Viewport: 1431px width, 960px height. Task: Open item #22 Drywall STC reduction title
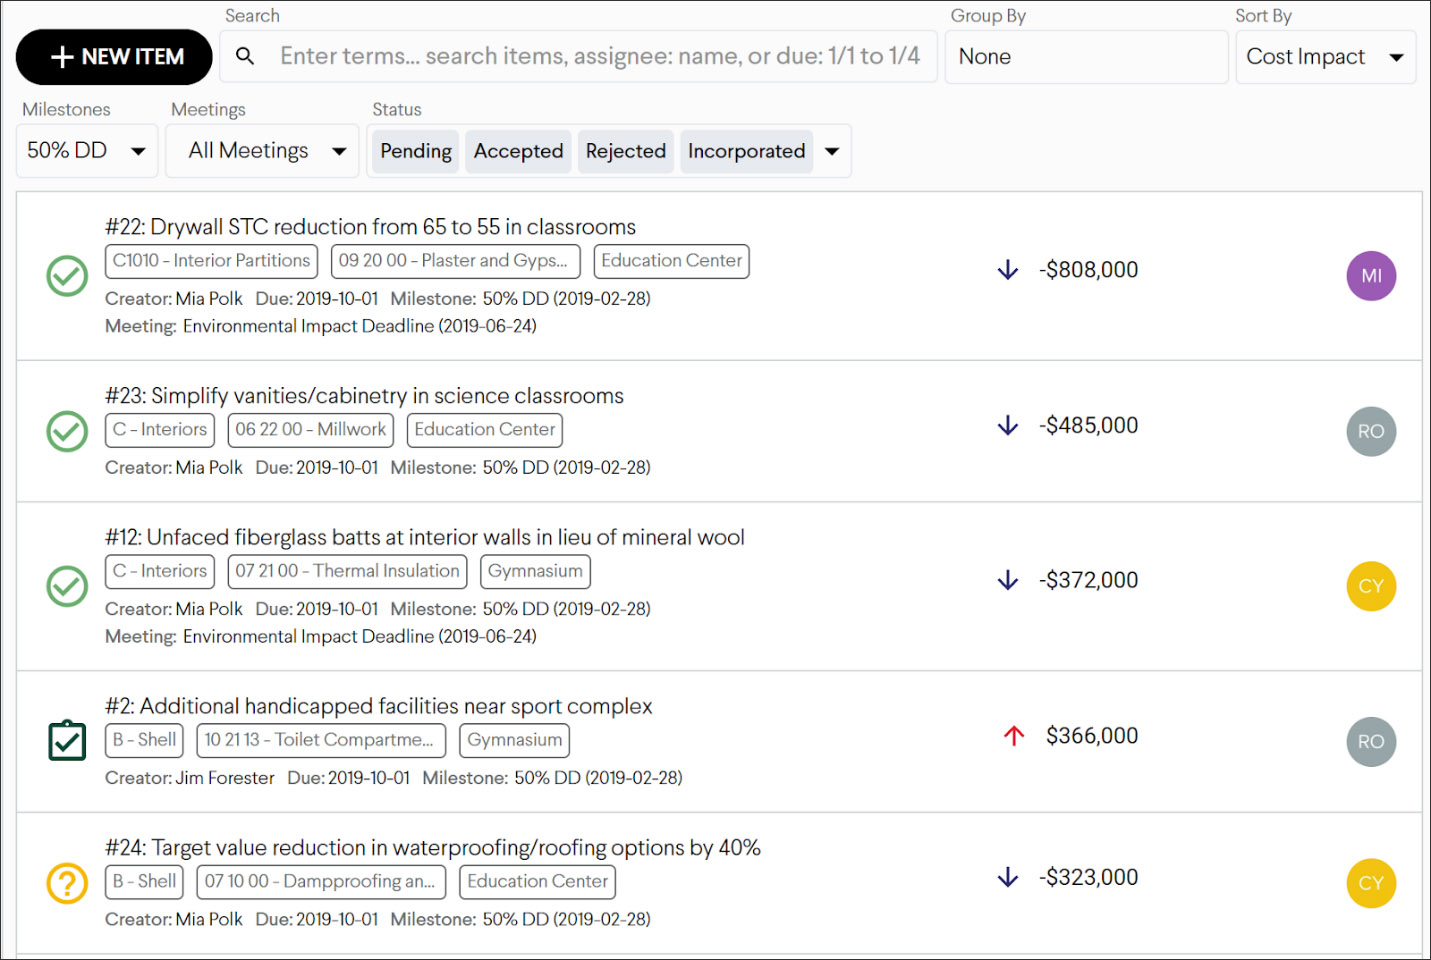coord(370,227)
